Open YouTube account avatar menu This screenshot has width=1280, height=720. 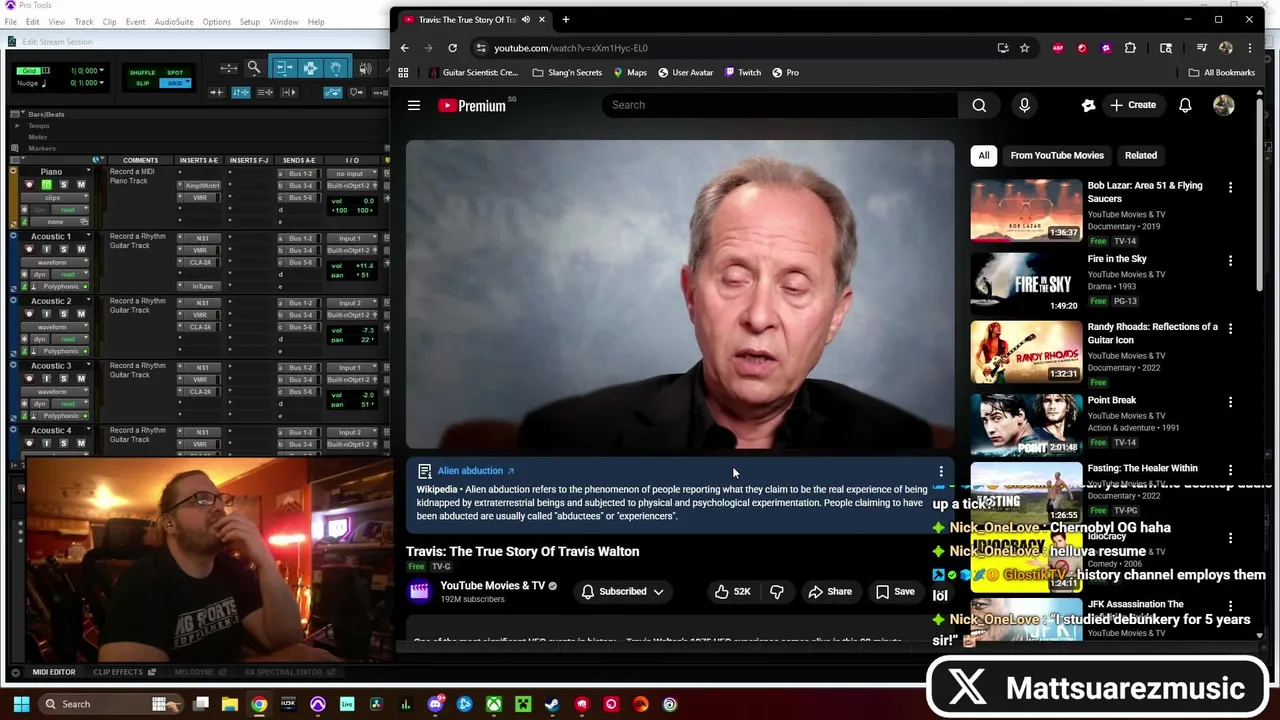pyautogui.click(x=1224, y=105)
